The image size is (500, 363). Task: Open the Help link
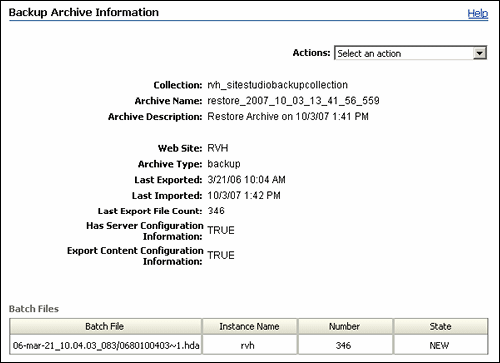[478, 14]
